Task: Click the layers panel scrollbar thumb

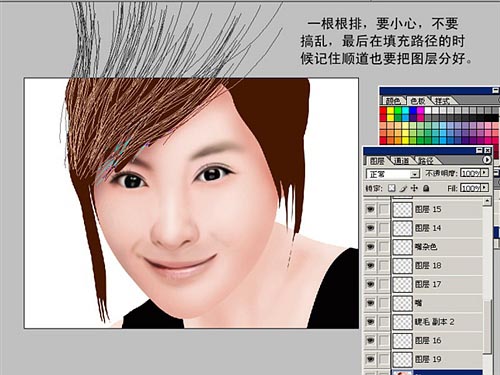Action: pyautogui.click(x=487, y=326)
